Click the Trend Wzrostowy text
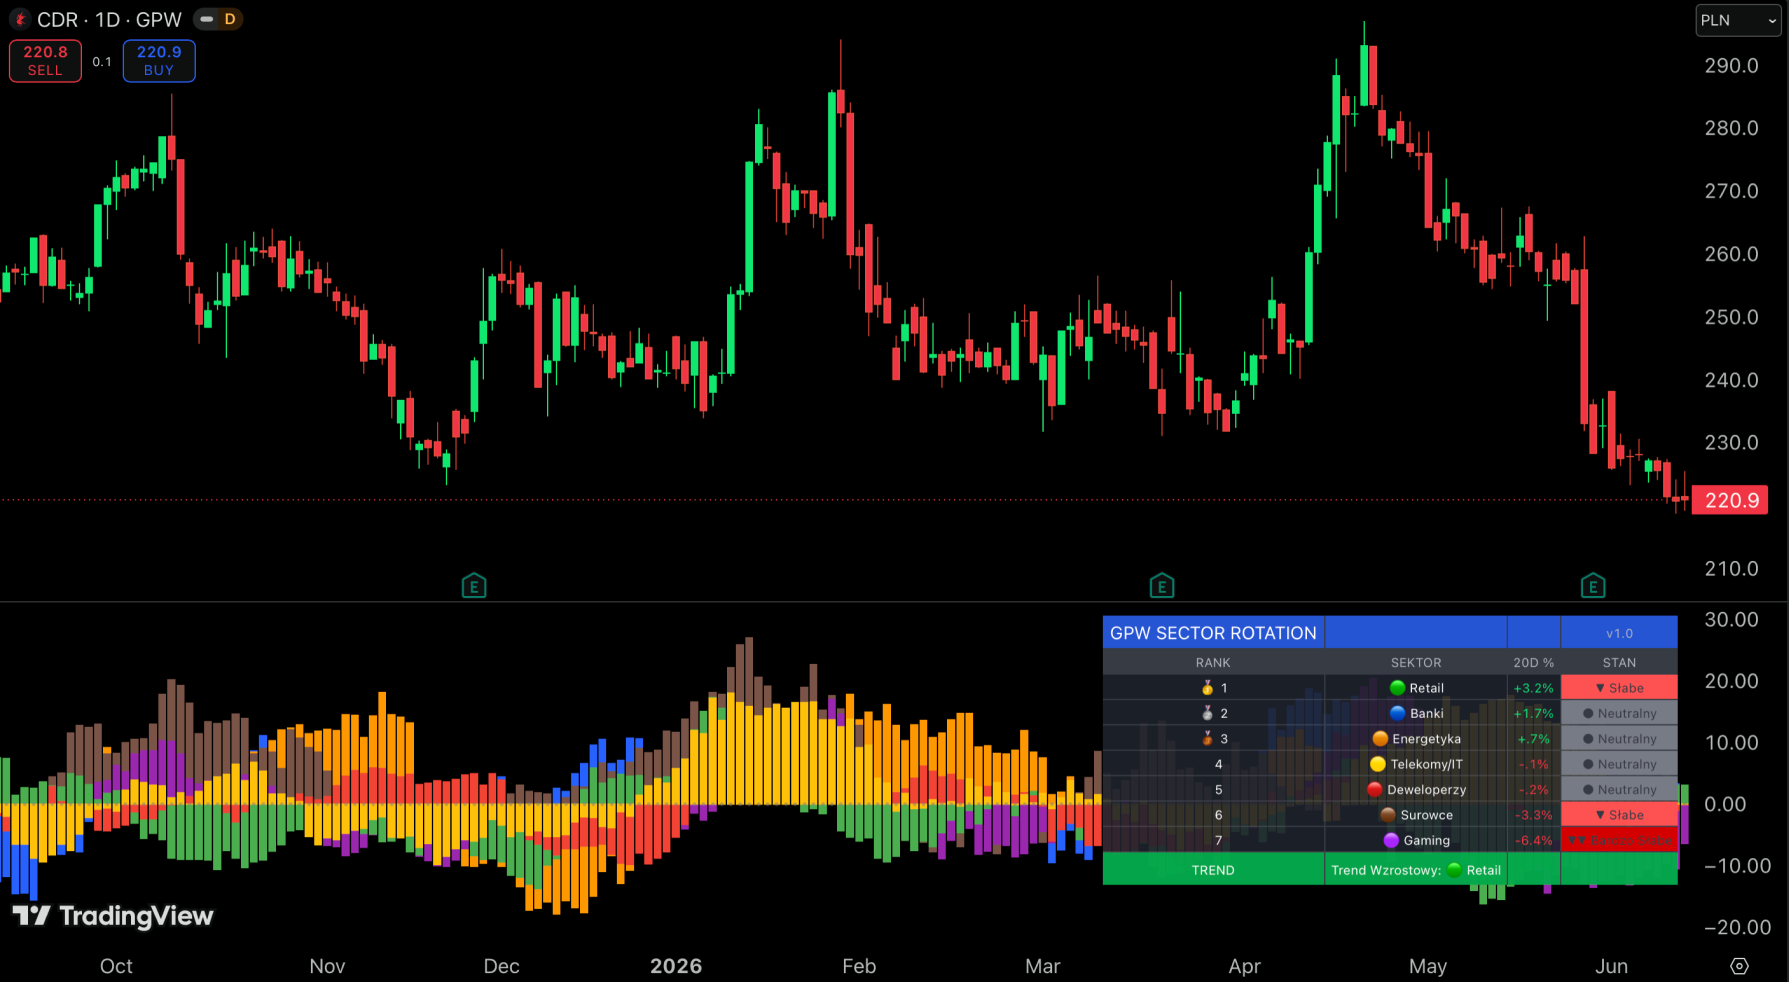The height and width of the screenshot is (982, 1789). coord(1386,870)
